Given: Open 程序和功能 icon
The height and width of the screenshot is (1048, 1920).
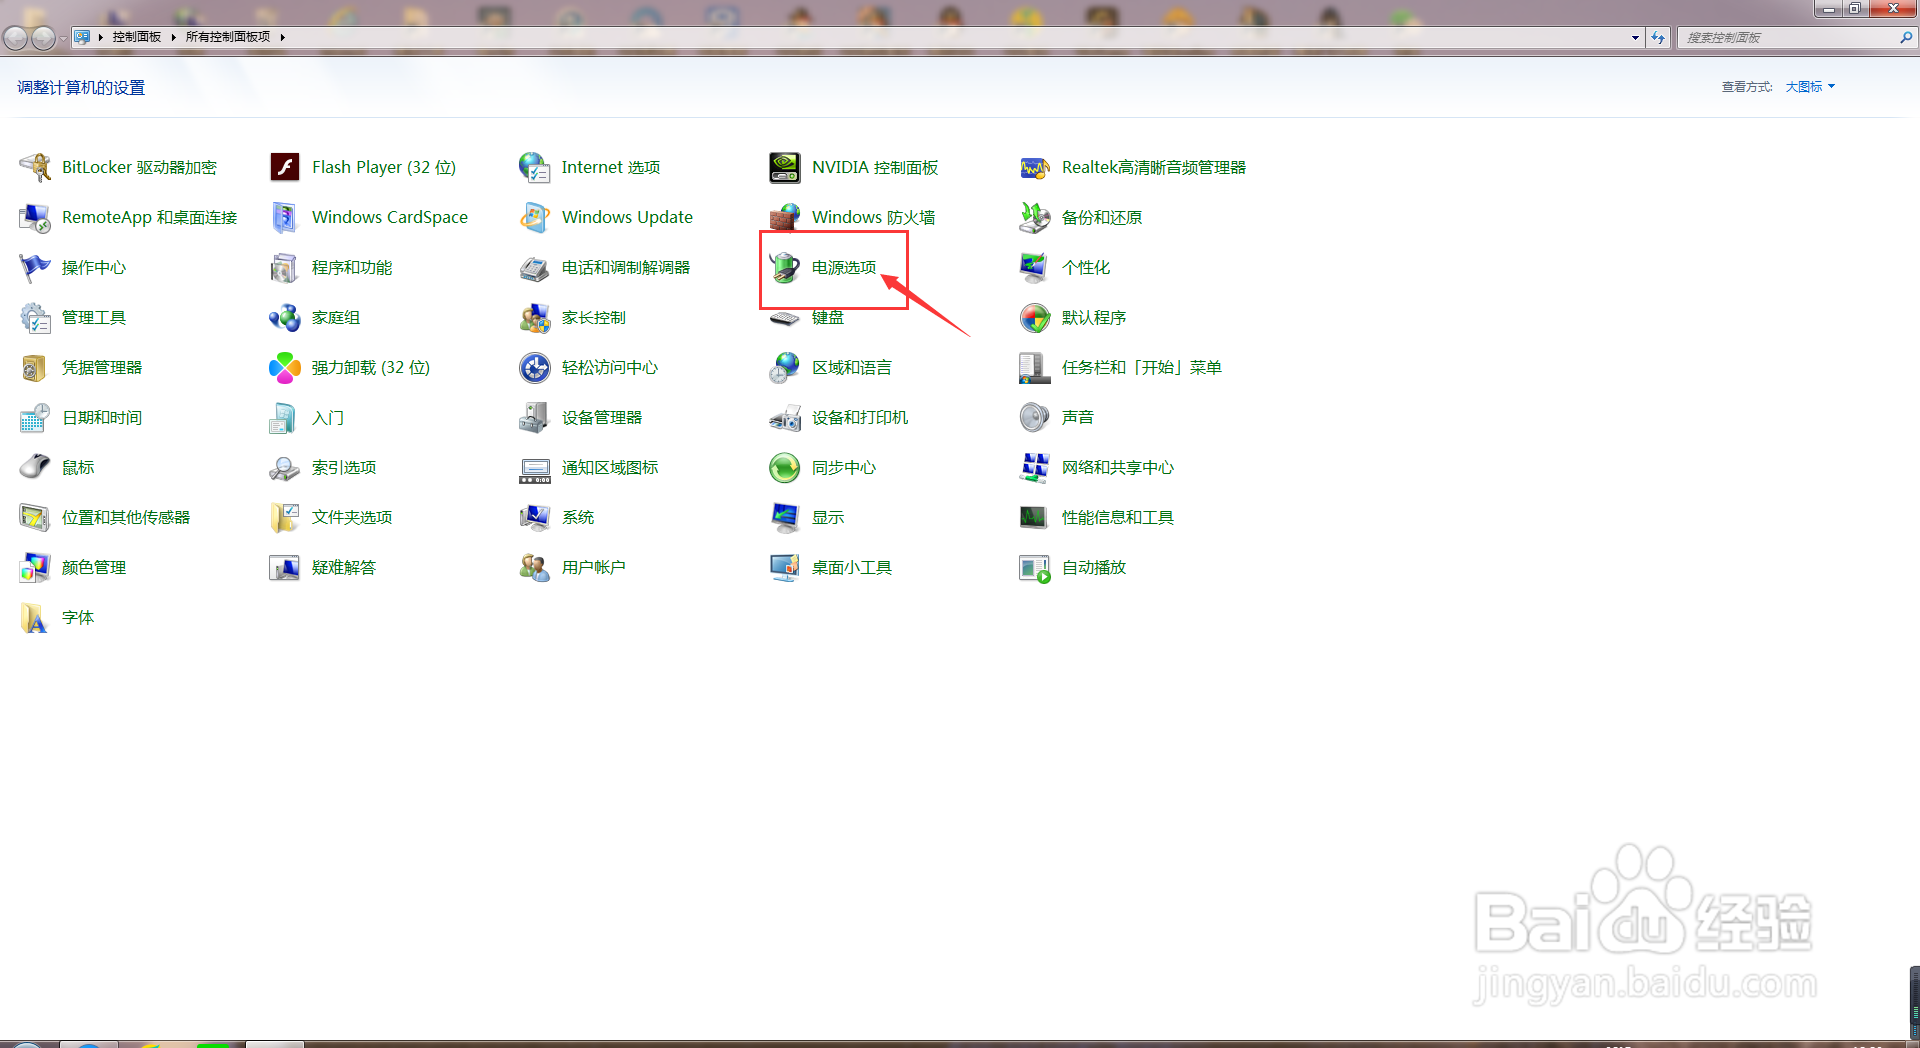Looking at the screenshot, I should point(285,267).
